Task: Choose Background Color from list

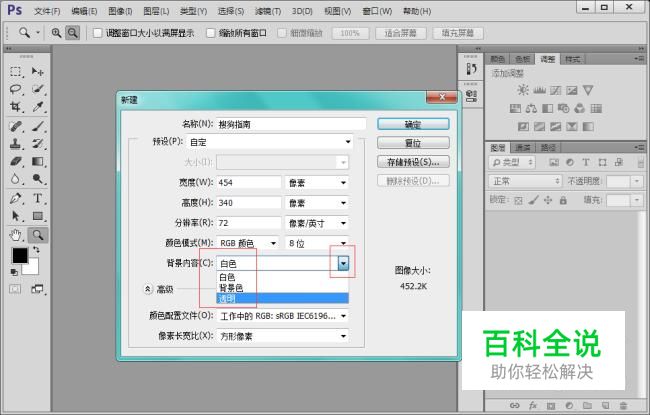Action: pyautogui.click(x=282, y=288)
